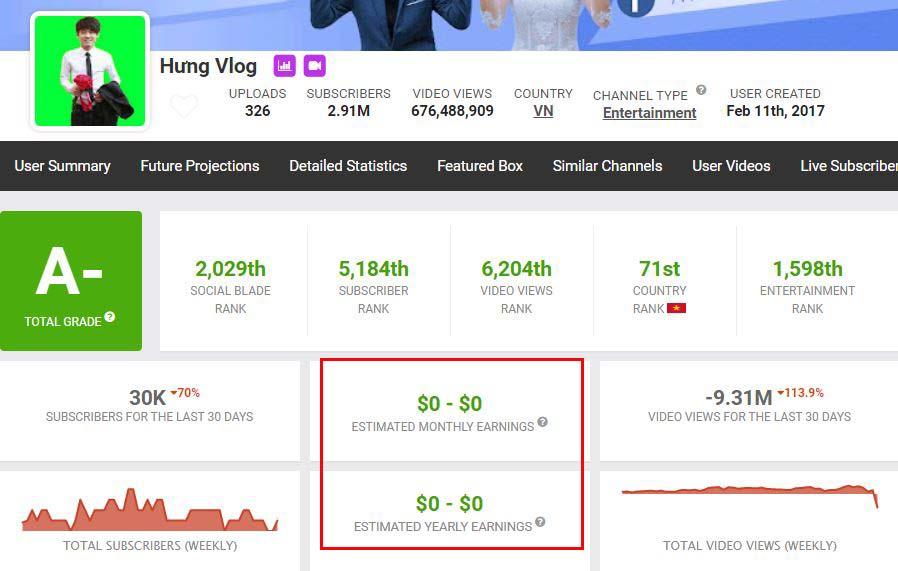
Task: Click the 70% subscriber decrease indicator
Action: tap(185, 393)
